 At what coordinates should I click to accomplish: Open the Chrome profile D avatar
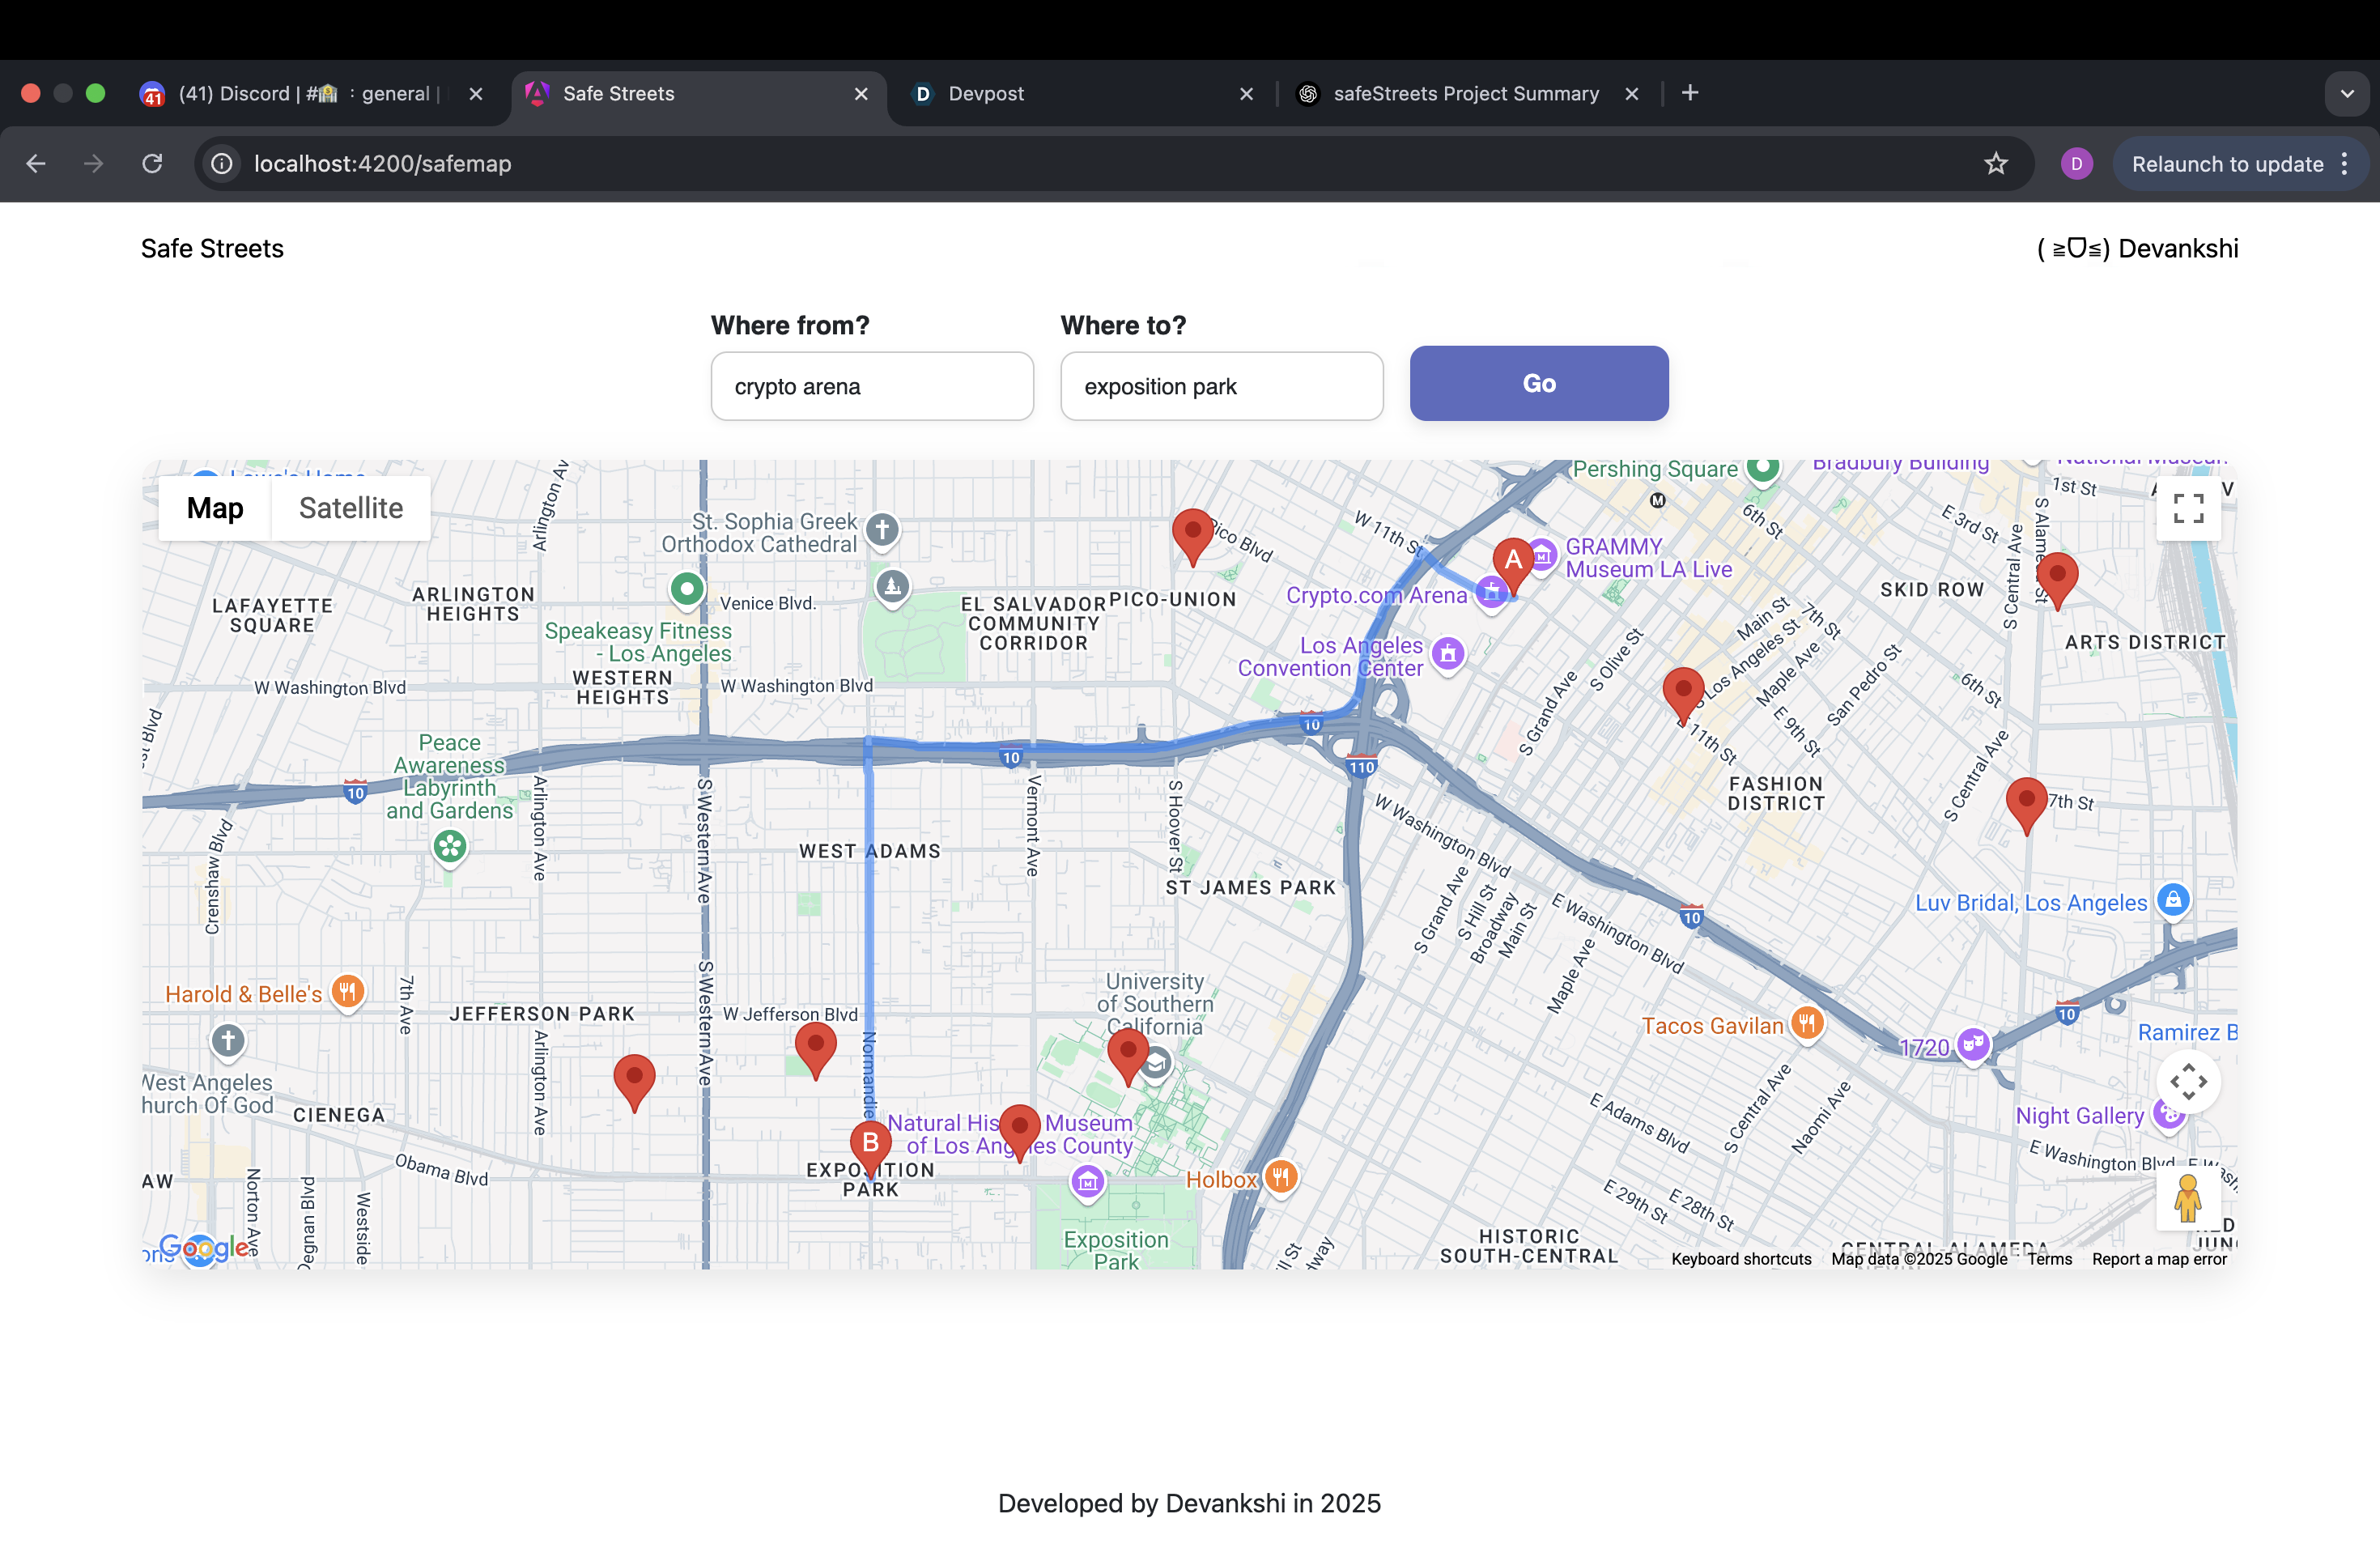click(2076, 163)
